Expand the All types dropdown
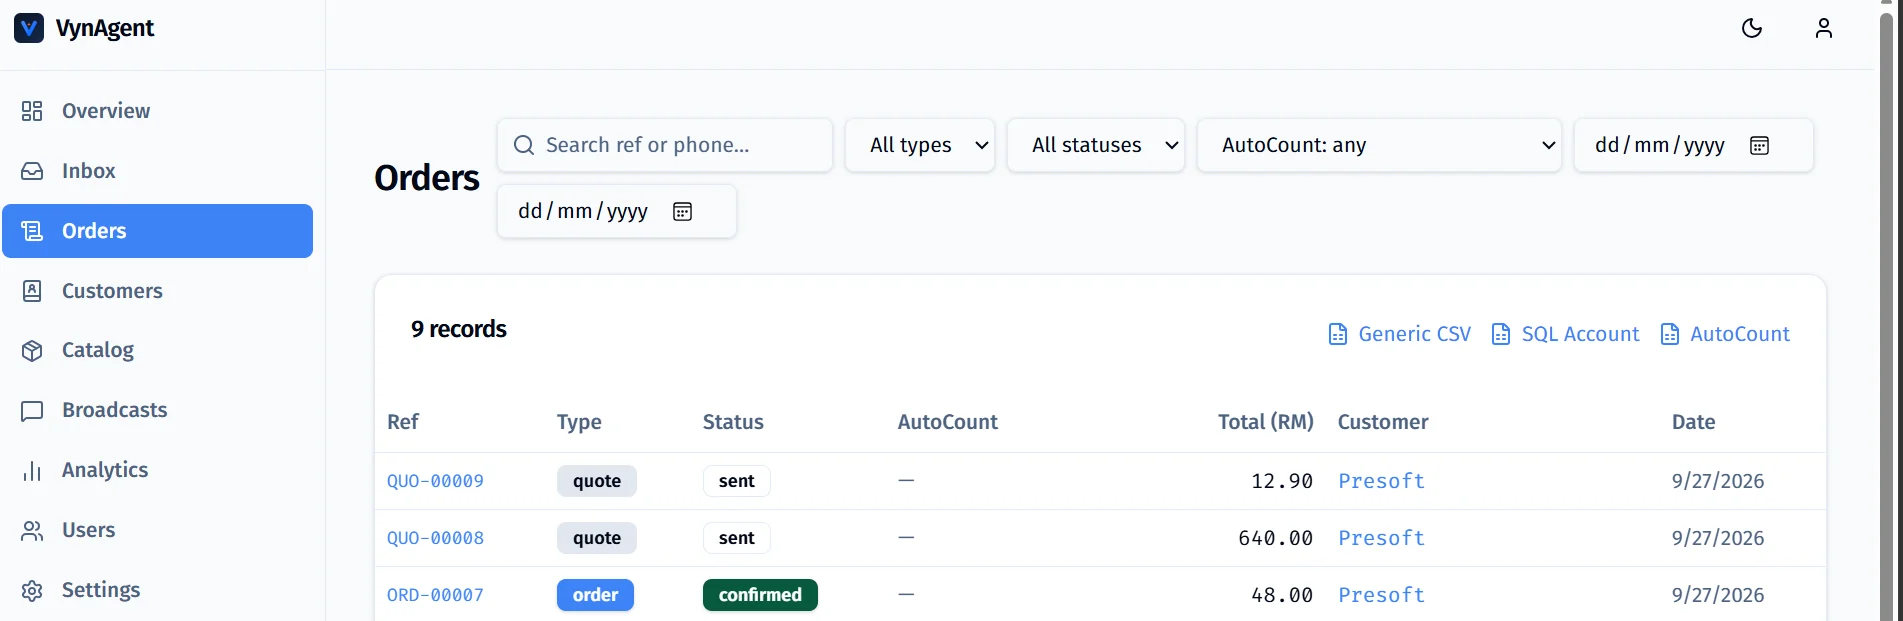Screen dimensions: 1903x621 click(x=920, y=145)
